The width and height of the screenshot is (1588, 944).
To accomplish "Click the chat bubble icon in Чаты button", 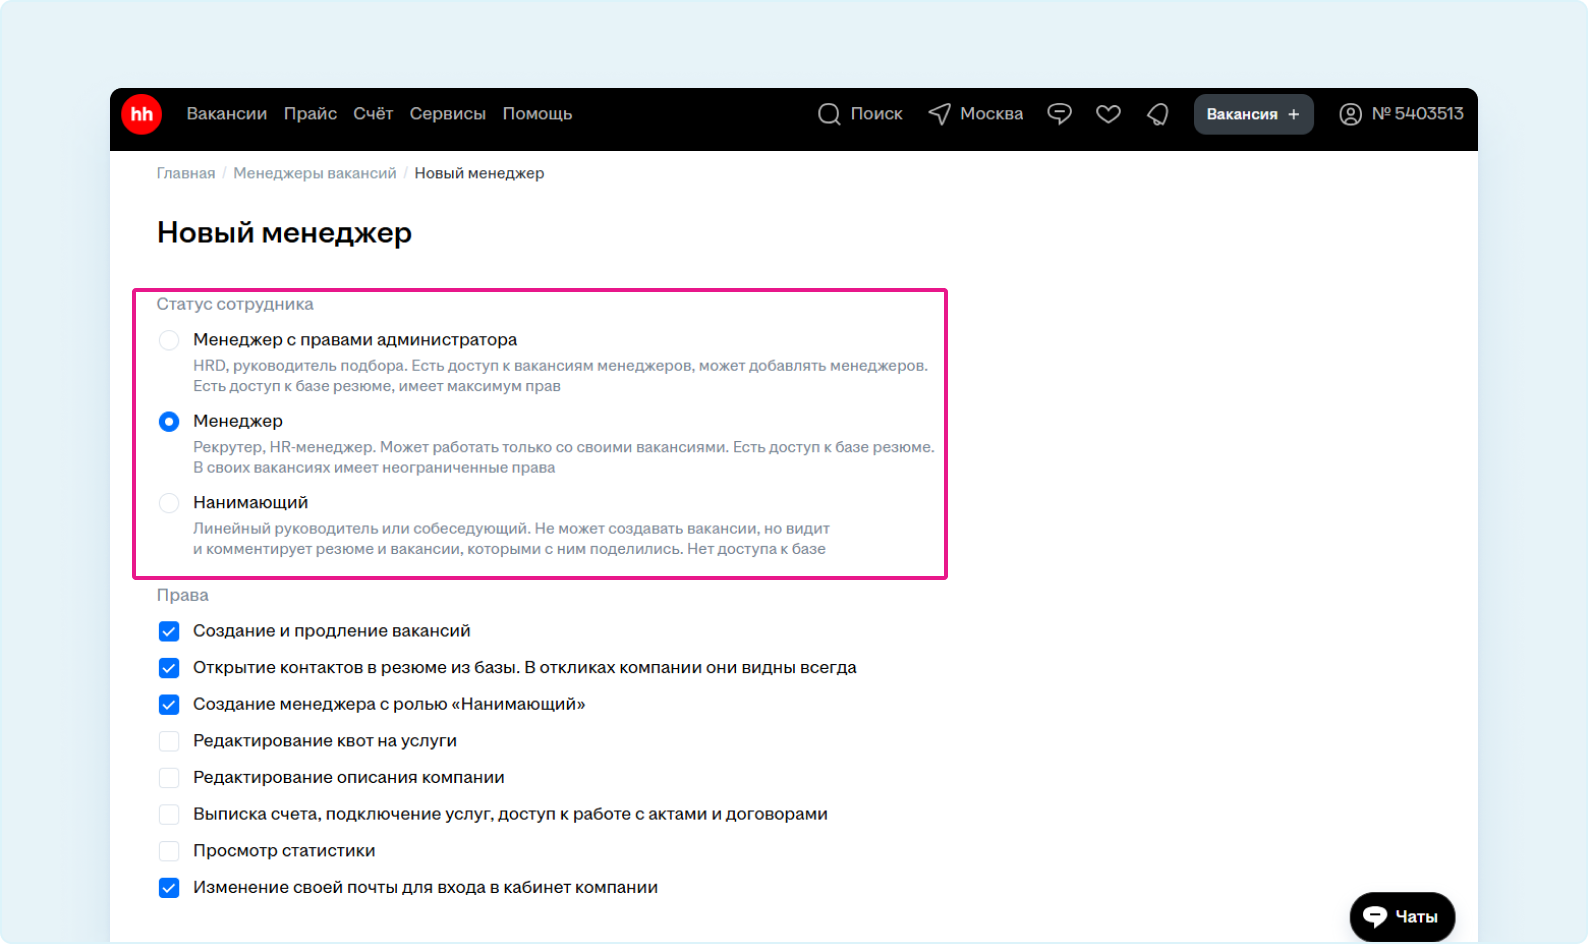I will tap(1375, 917).
